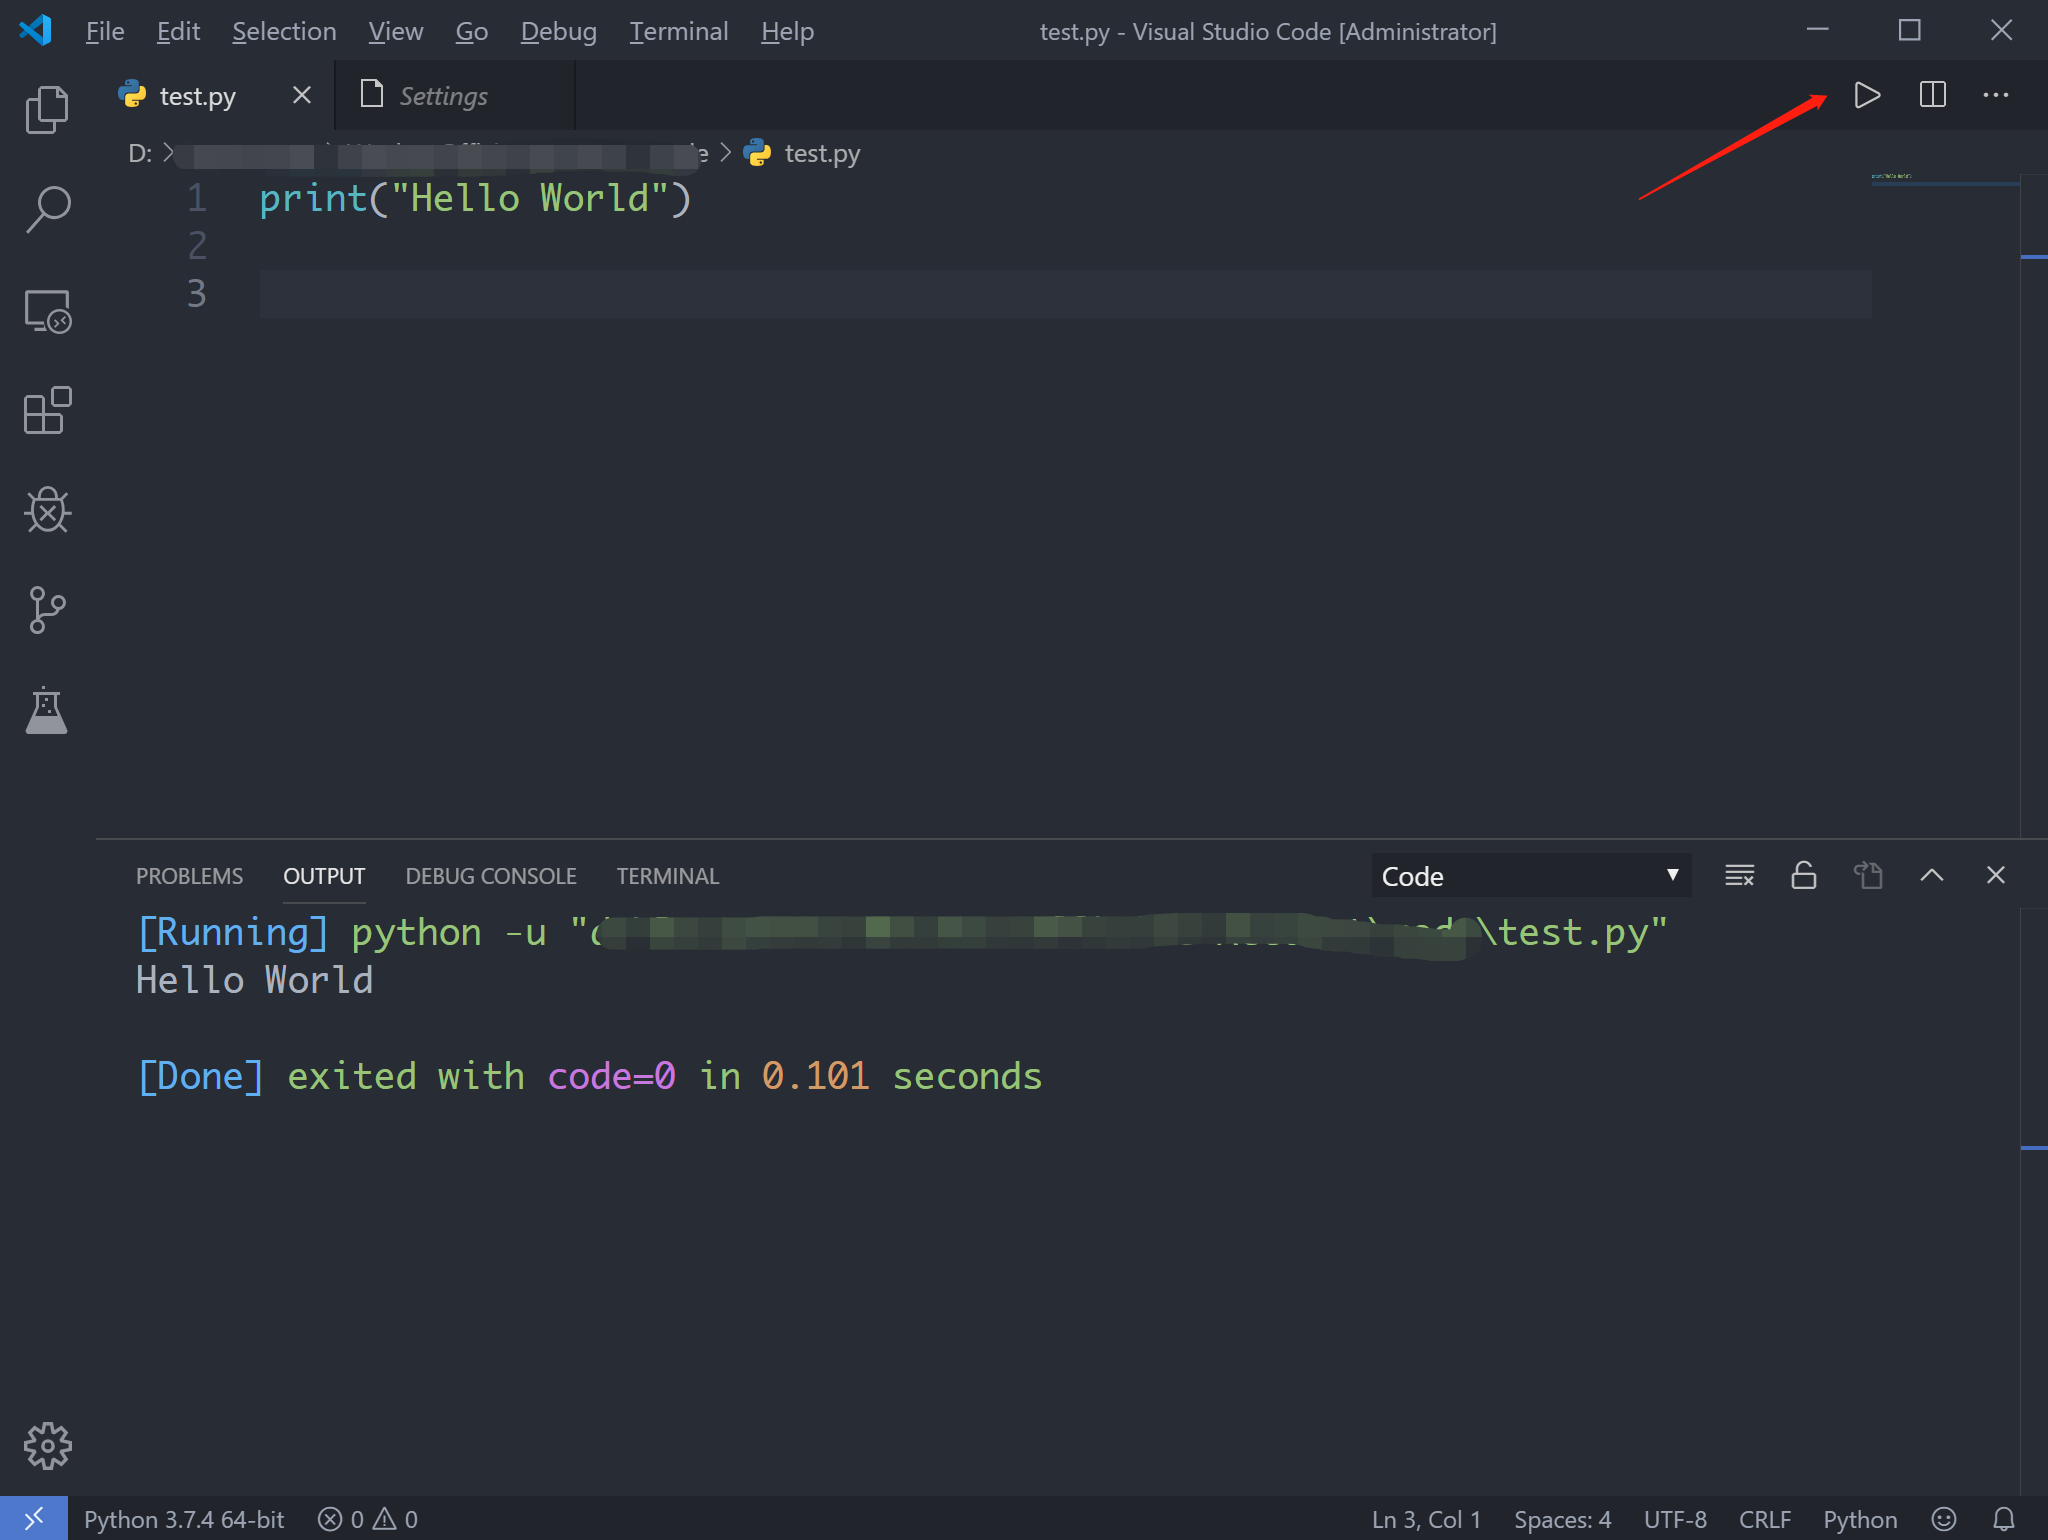Close the bottom panel
This screenshot has width=2048, height=1540.
pos(1996,876)
